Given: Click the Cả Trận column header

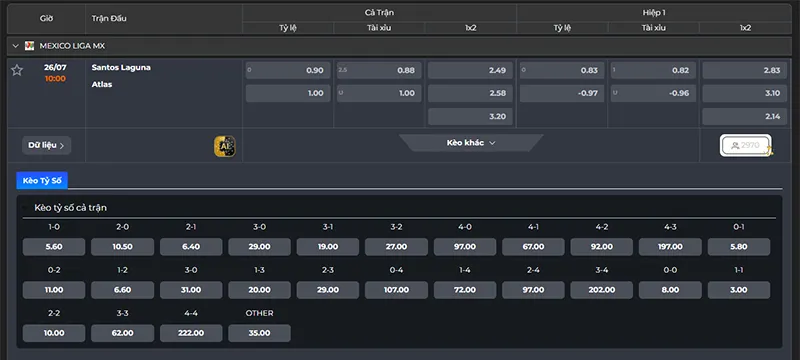Looking at the screenshot, I should 379,13.
